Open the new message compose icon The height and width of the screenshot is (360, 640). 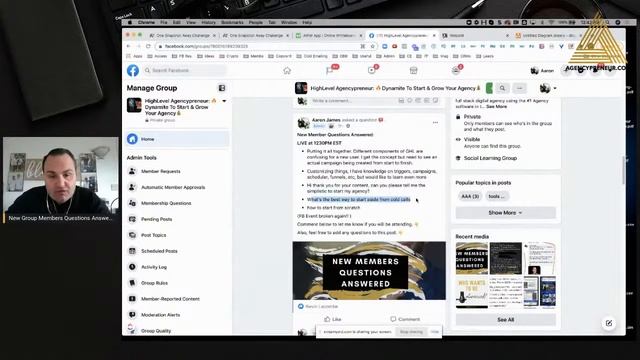click(609, 323)
